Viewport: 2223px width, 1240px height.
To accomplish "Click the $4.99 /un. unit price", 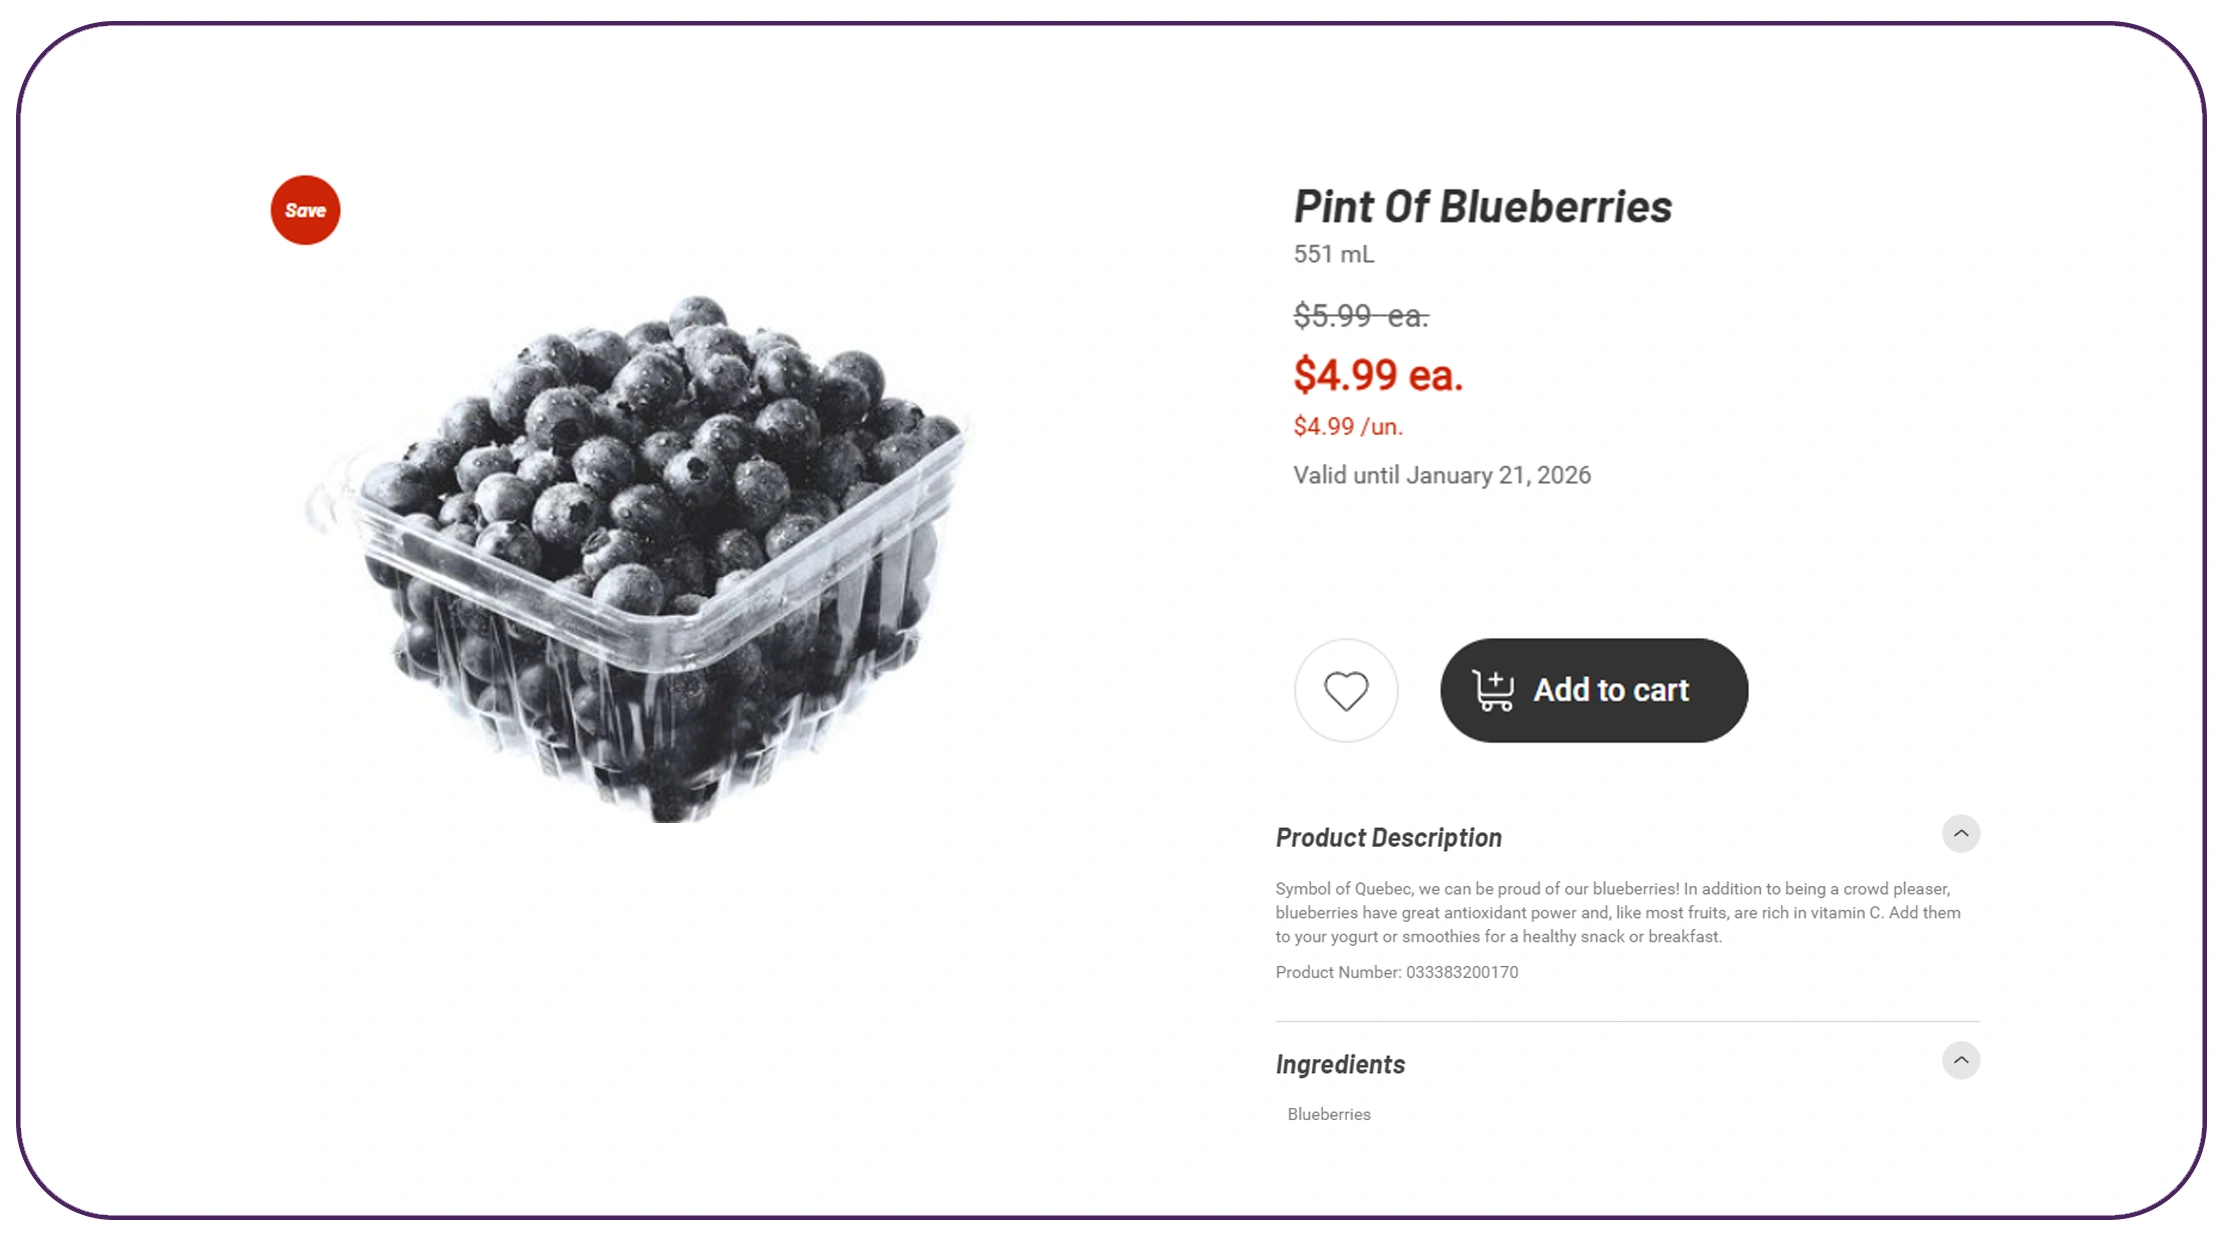I will pos(1347,427).
